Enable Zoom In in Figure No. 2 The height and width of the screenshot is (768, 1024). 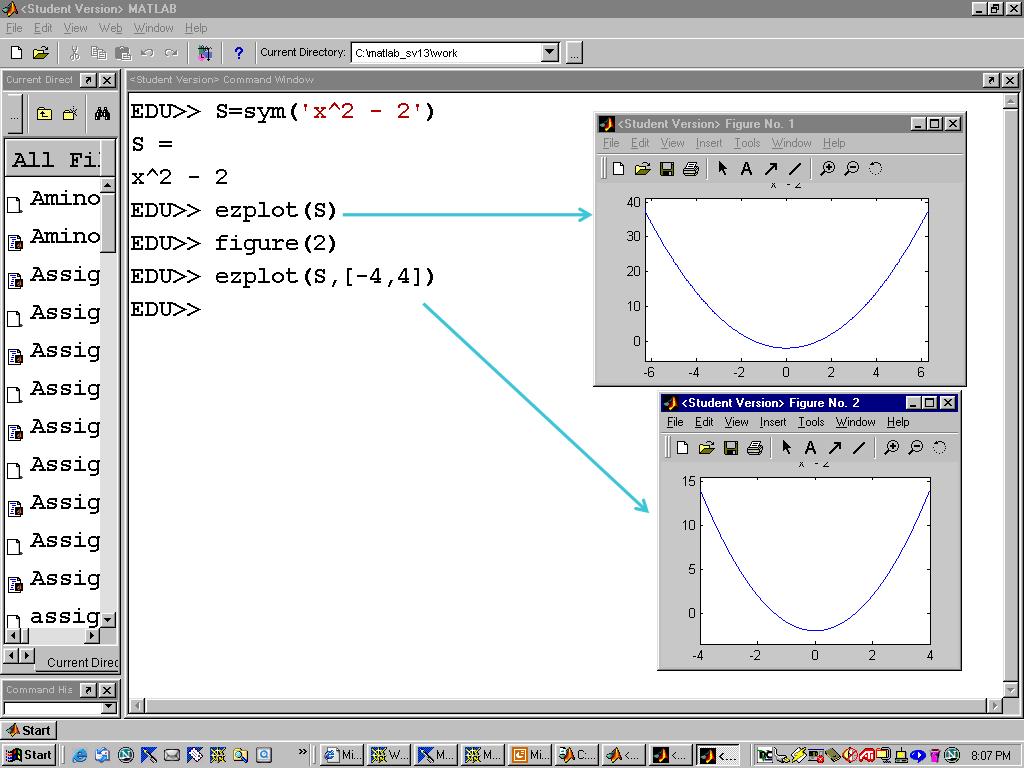(891, 447)
